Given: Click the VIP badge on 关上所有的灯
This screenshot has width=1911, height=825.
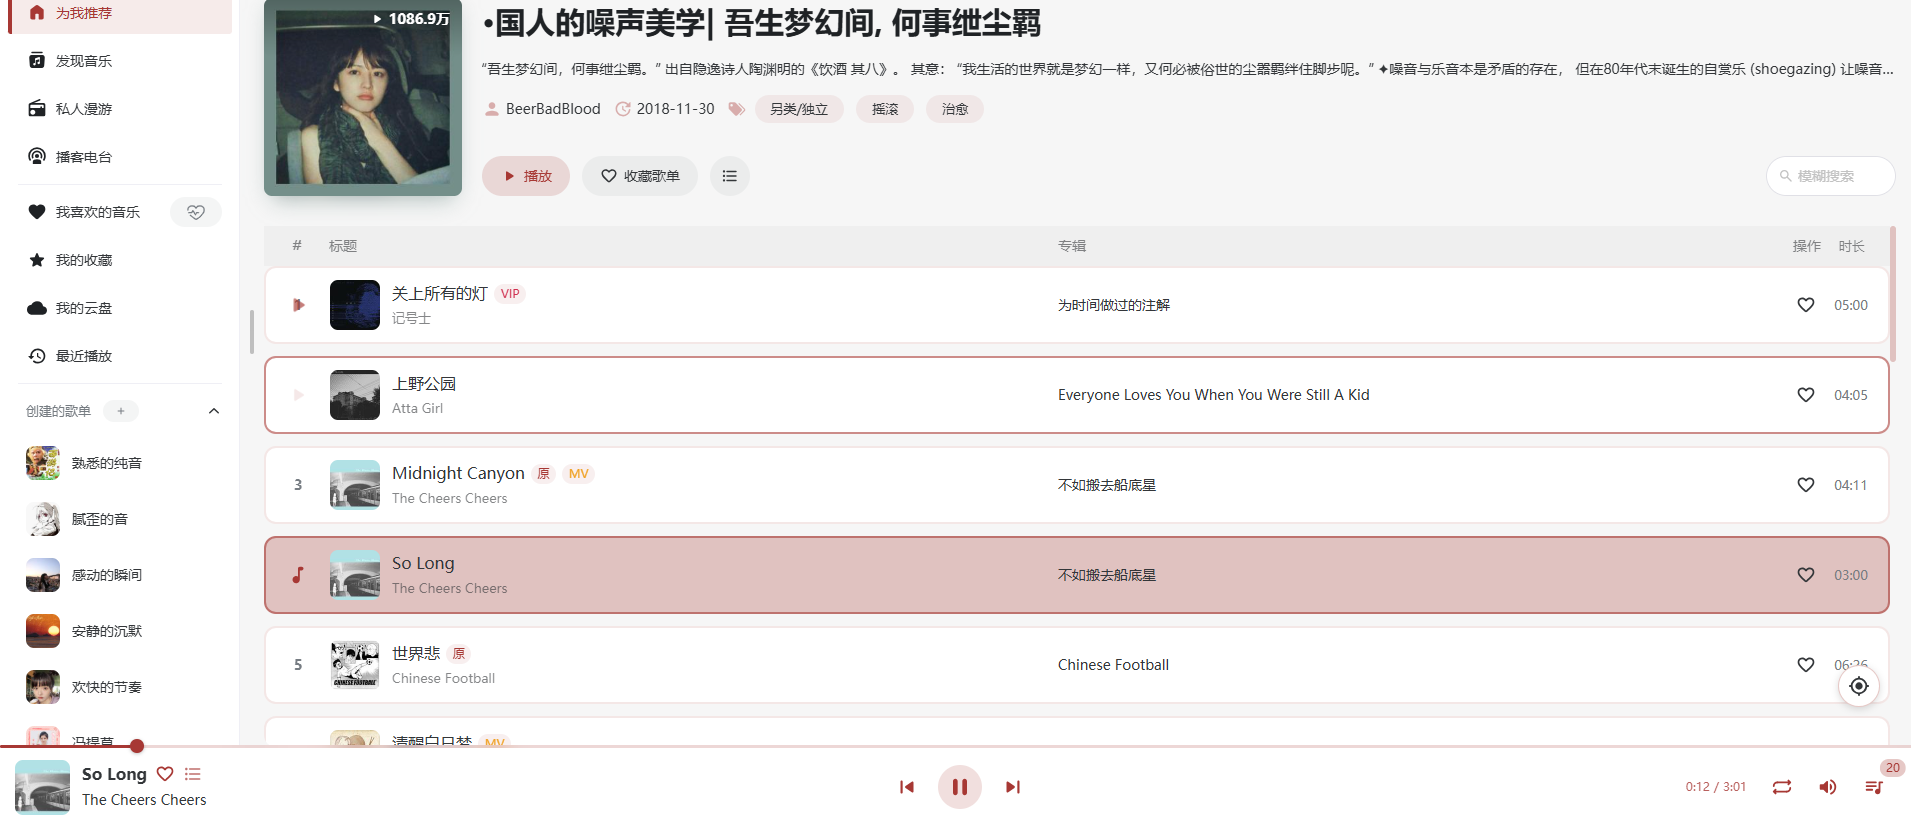Looking at the screenshot, I should click(x=510, y=294).
